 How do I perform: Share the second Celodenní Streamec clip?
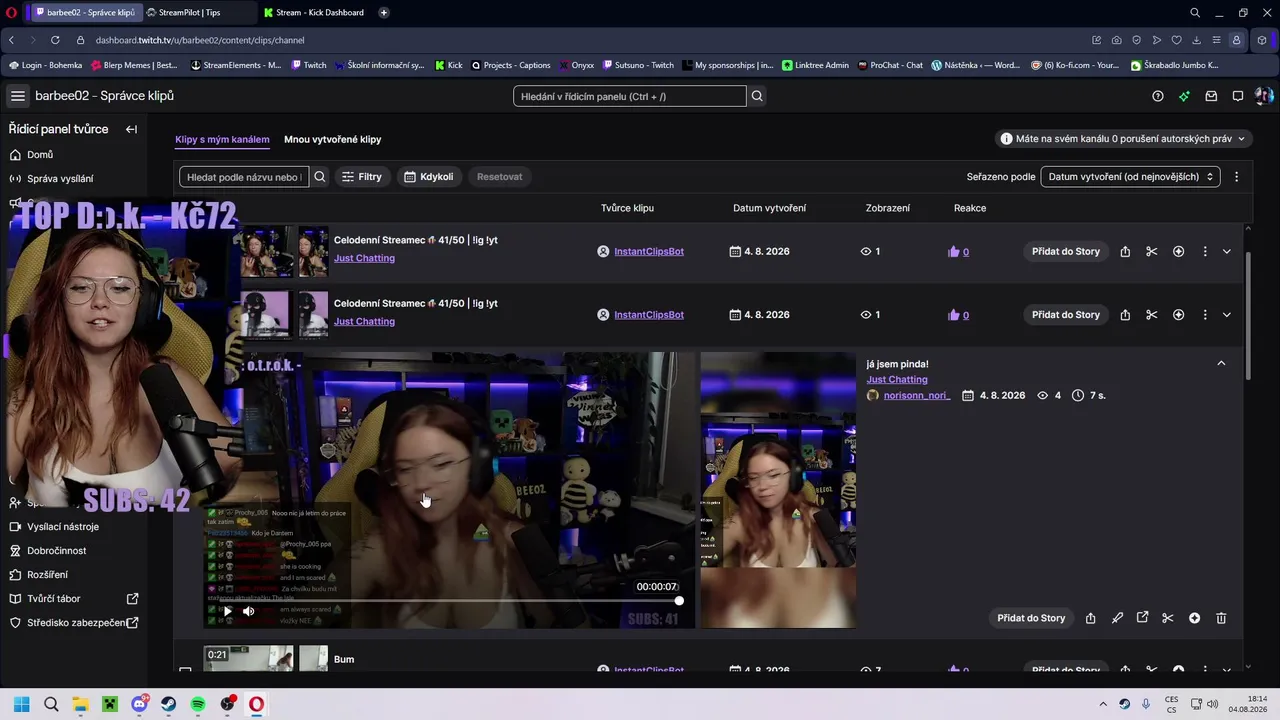coord(1125,315)
